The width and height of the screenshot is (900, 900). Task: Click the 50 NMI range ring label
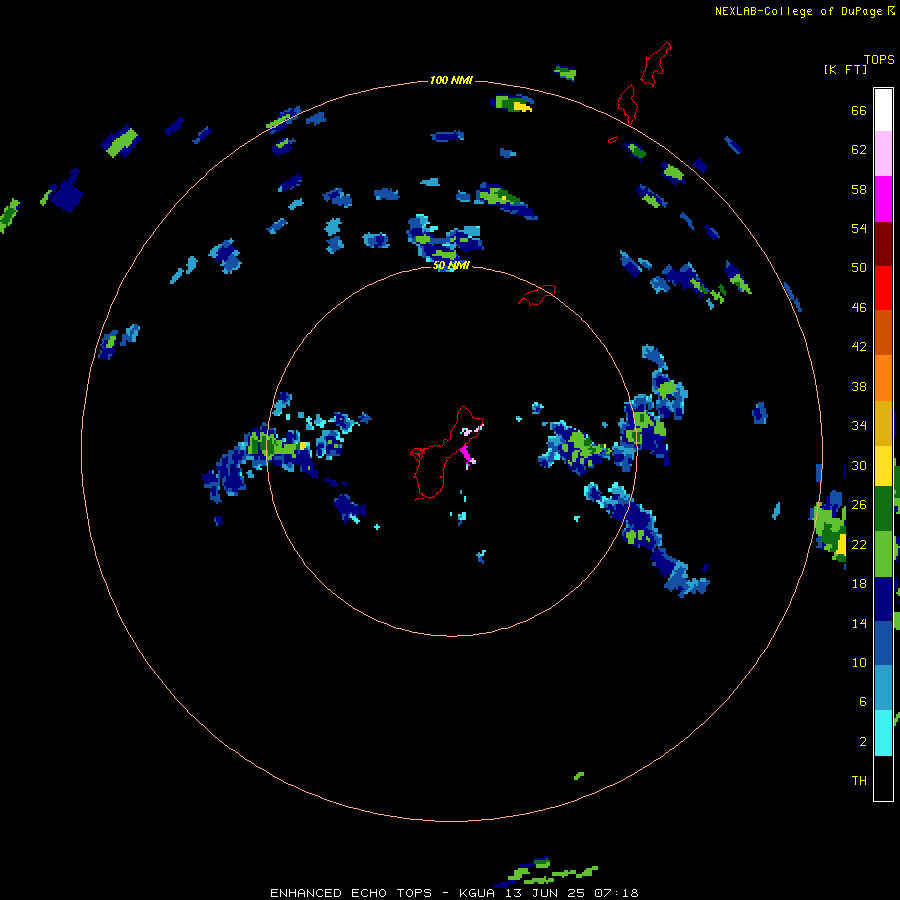click(x=451, y=265)
